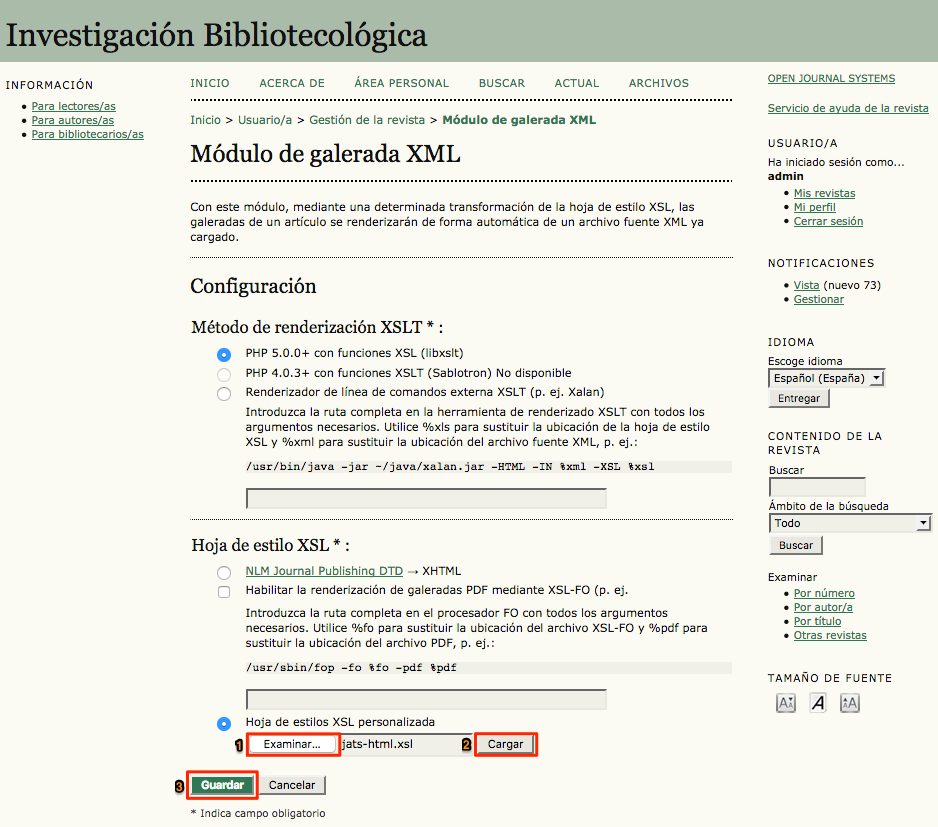Choose the external Xalan XSLT renderer option
The image size is (938, 827).
coord(224,392)
